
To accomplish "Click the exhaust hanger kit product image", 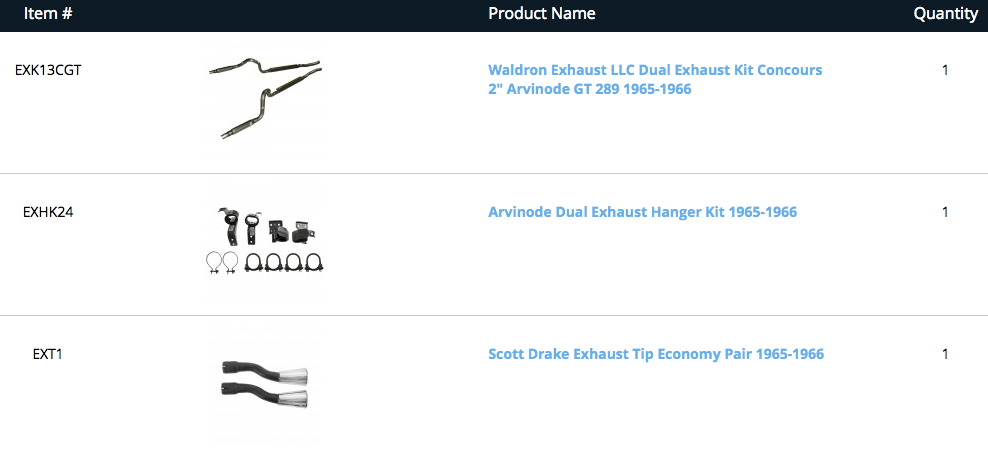I will pyautogui.click(x=265, y=242).
